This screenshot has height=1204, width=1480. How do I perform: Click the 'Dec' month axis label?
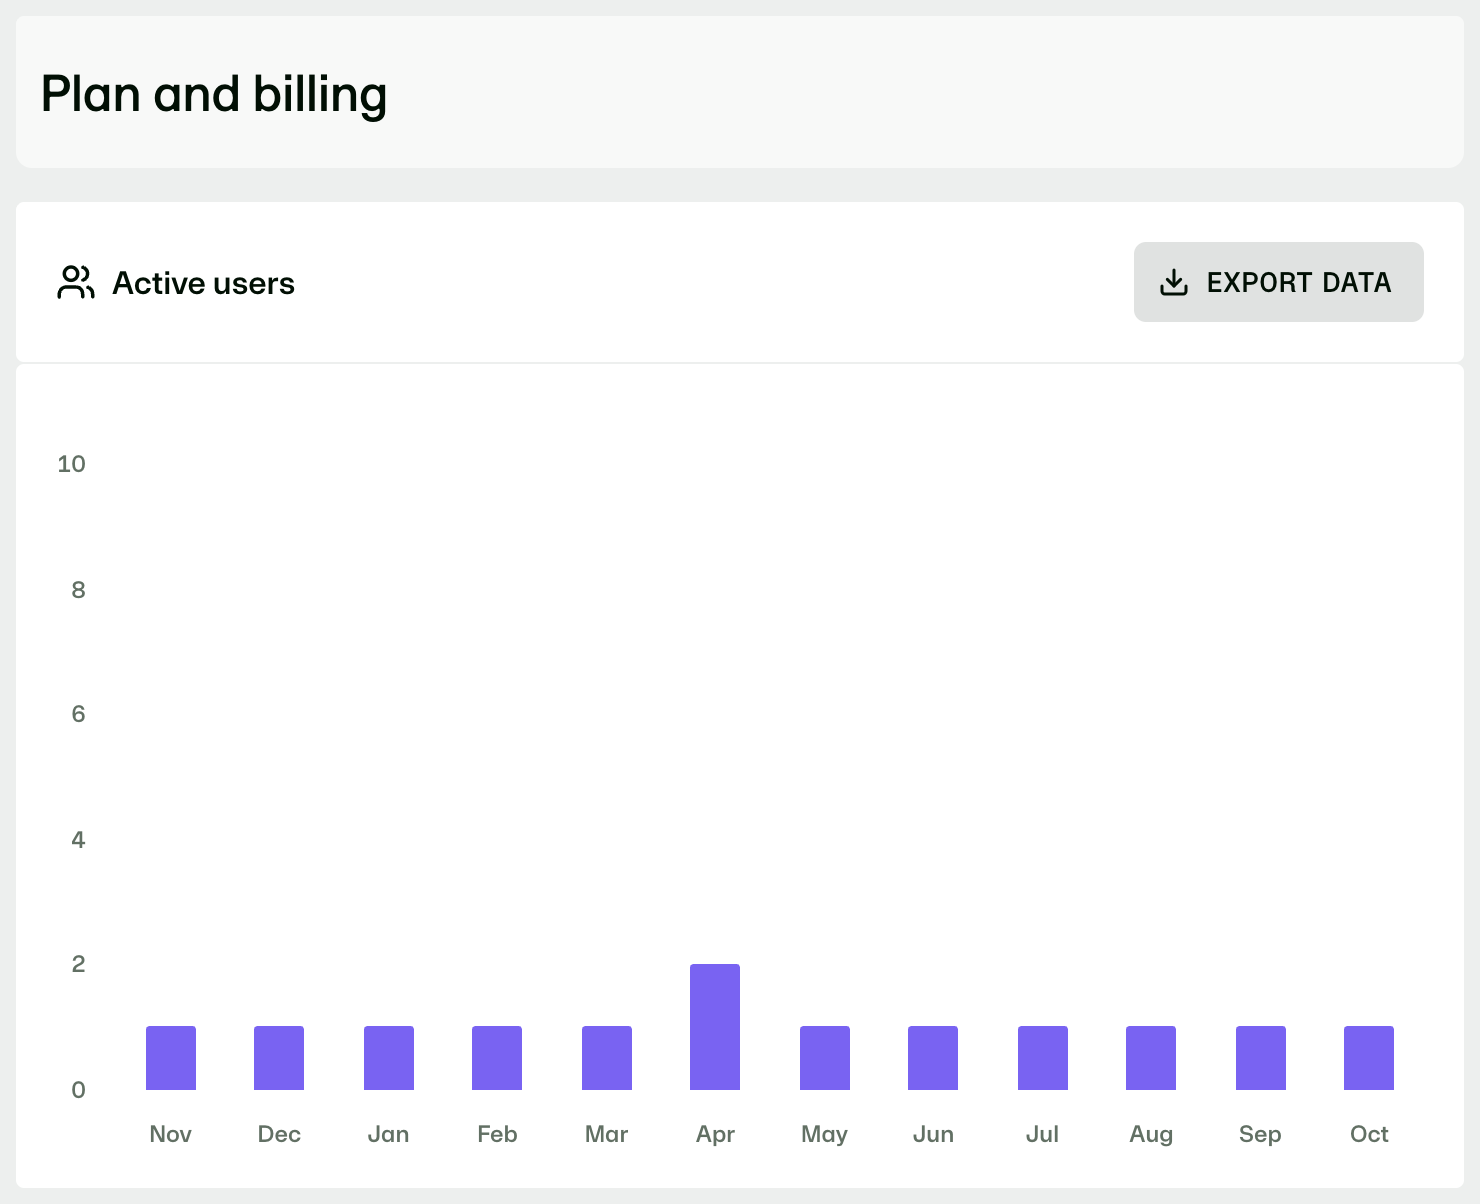click(279, 1134)
